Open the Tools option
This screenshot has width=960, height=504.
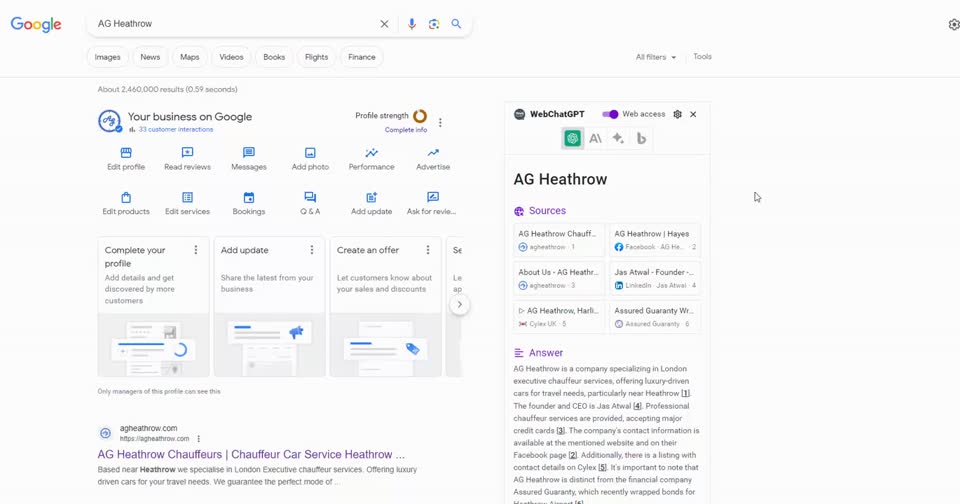[x=702, y=56]
